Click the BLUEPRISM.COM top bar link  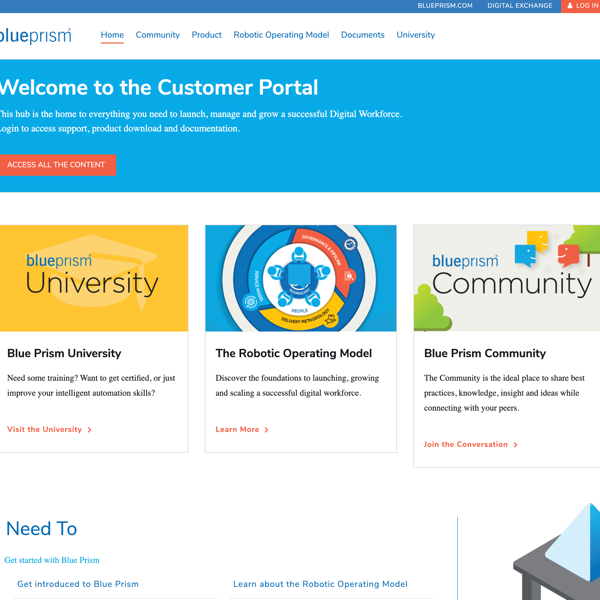pos(445,6)
